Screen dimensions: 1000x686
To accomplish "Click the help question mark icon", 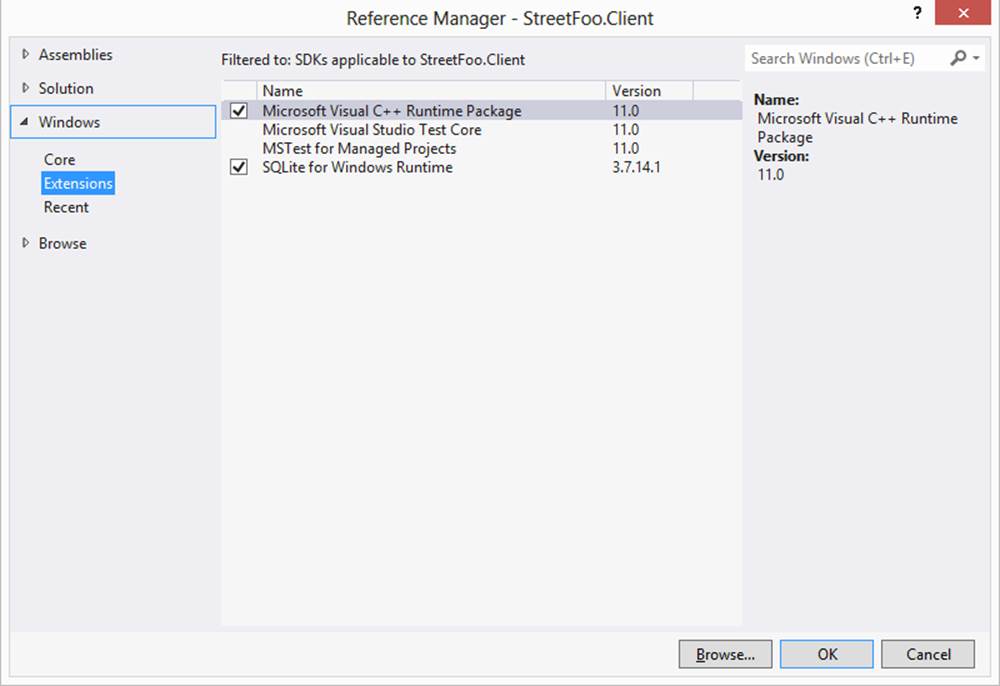I will tap(917, 13).
